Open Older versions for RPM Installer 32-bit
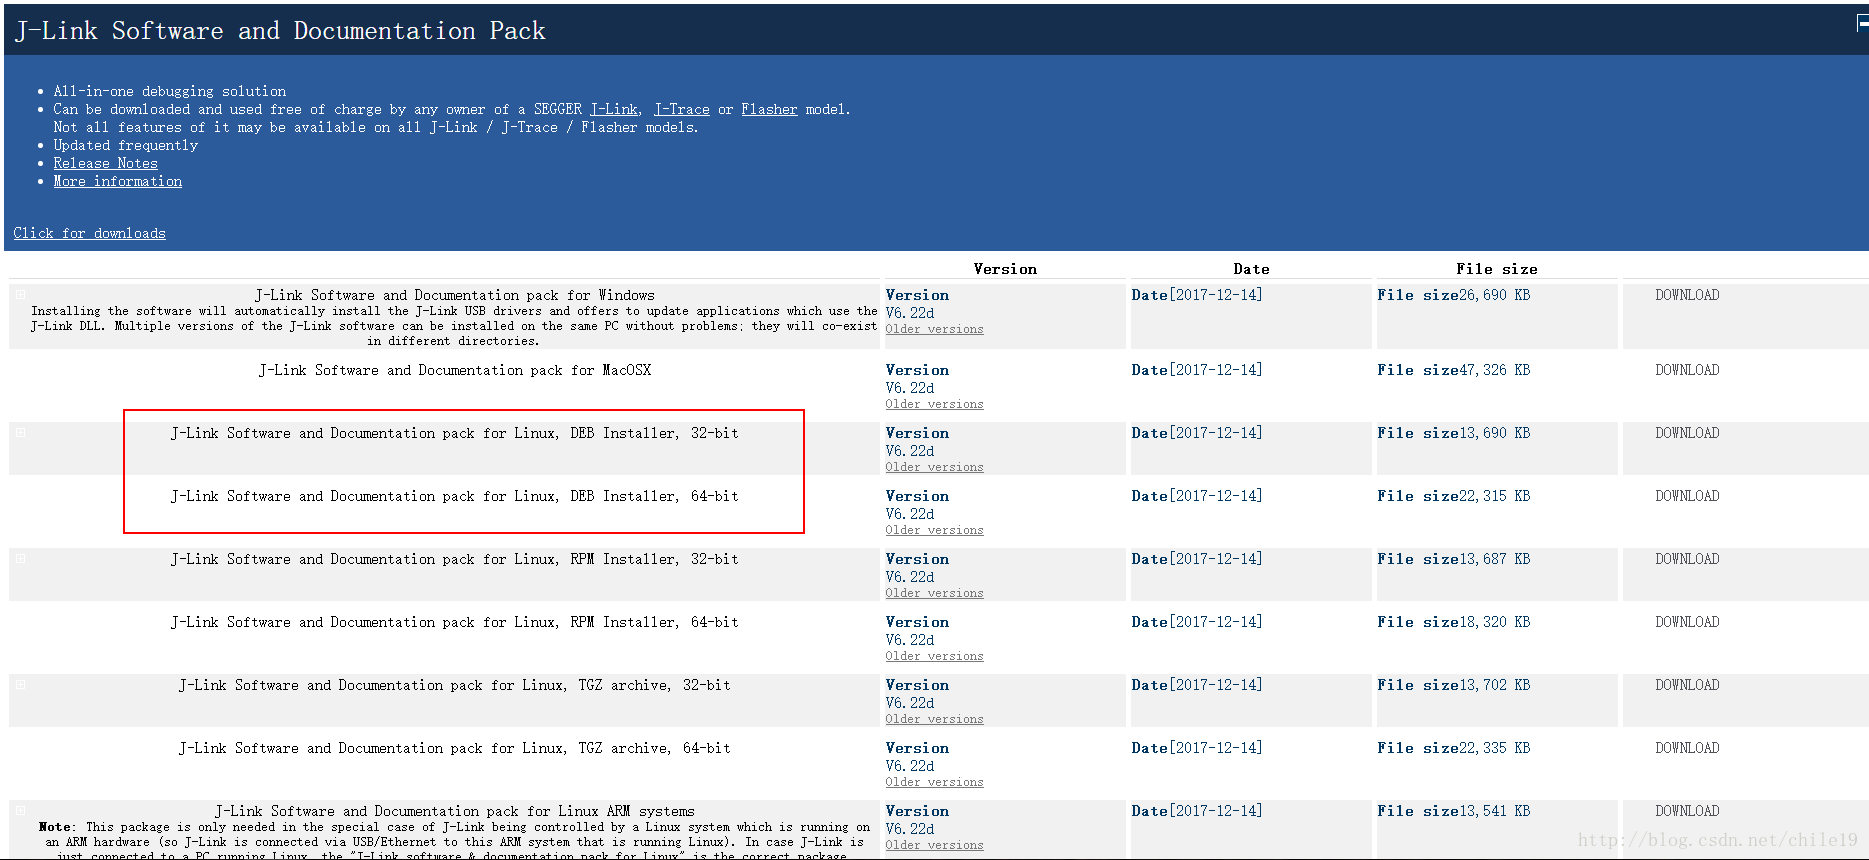This screenshot has height=860, width=1869. click(934, 593)
